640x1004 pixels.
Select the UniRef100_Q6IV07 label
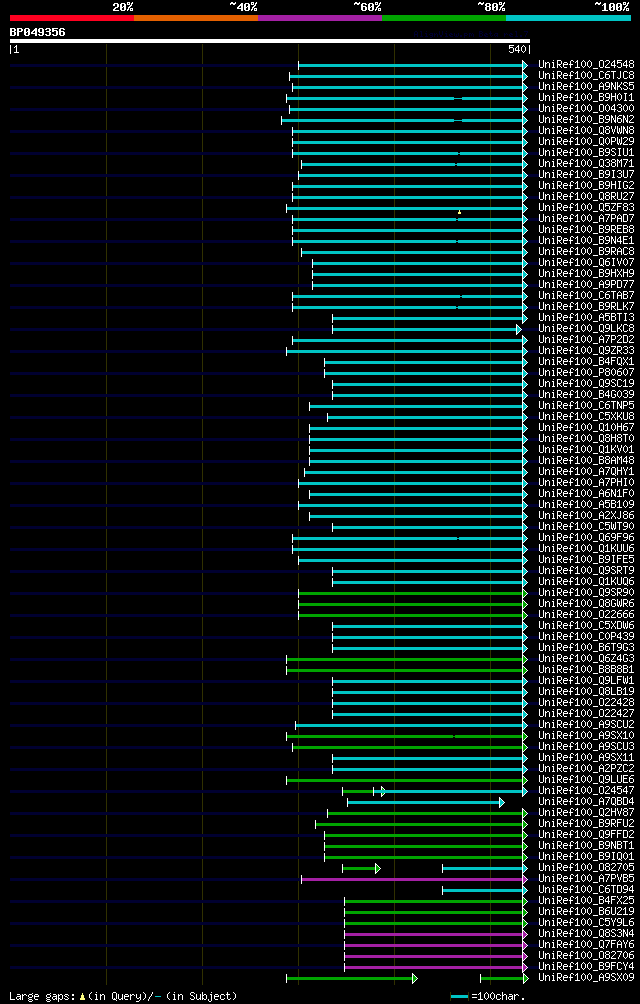[x=586, y=262]
